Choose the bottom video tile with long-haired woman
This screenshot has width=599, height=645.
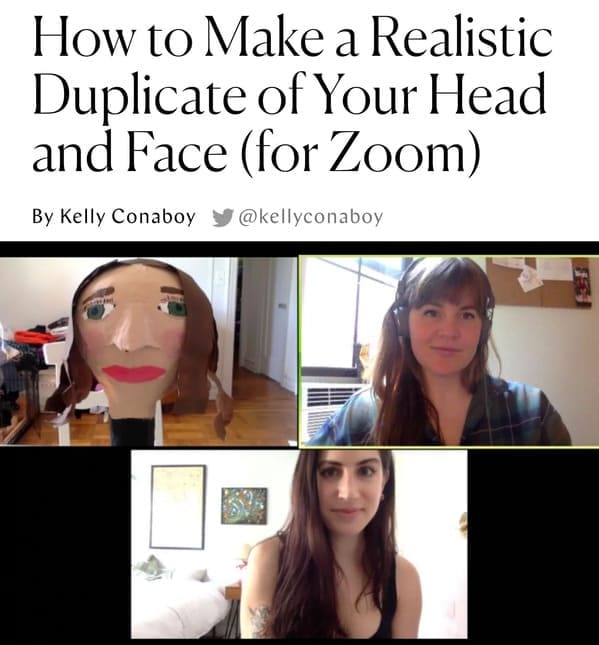click(x=299, y=544)
